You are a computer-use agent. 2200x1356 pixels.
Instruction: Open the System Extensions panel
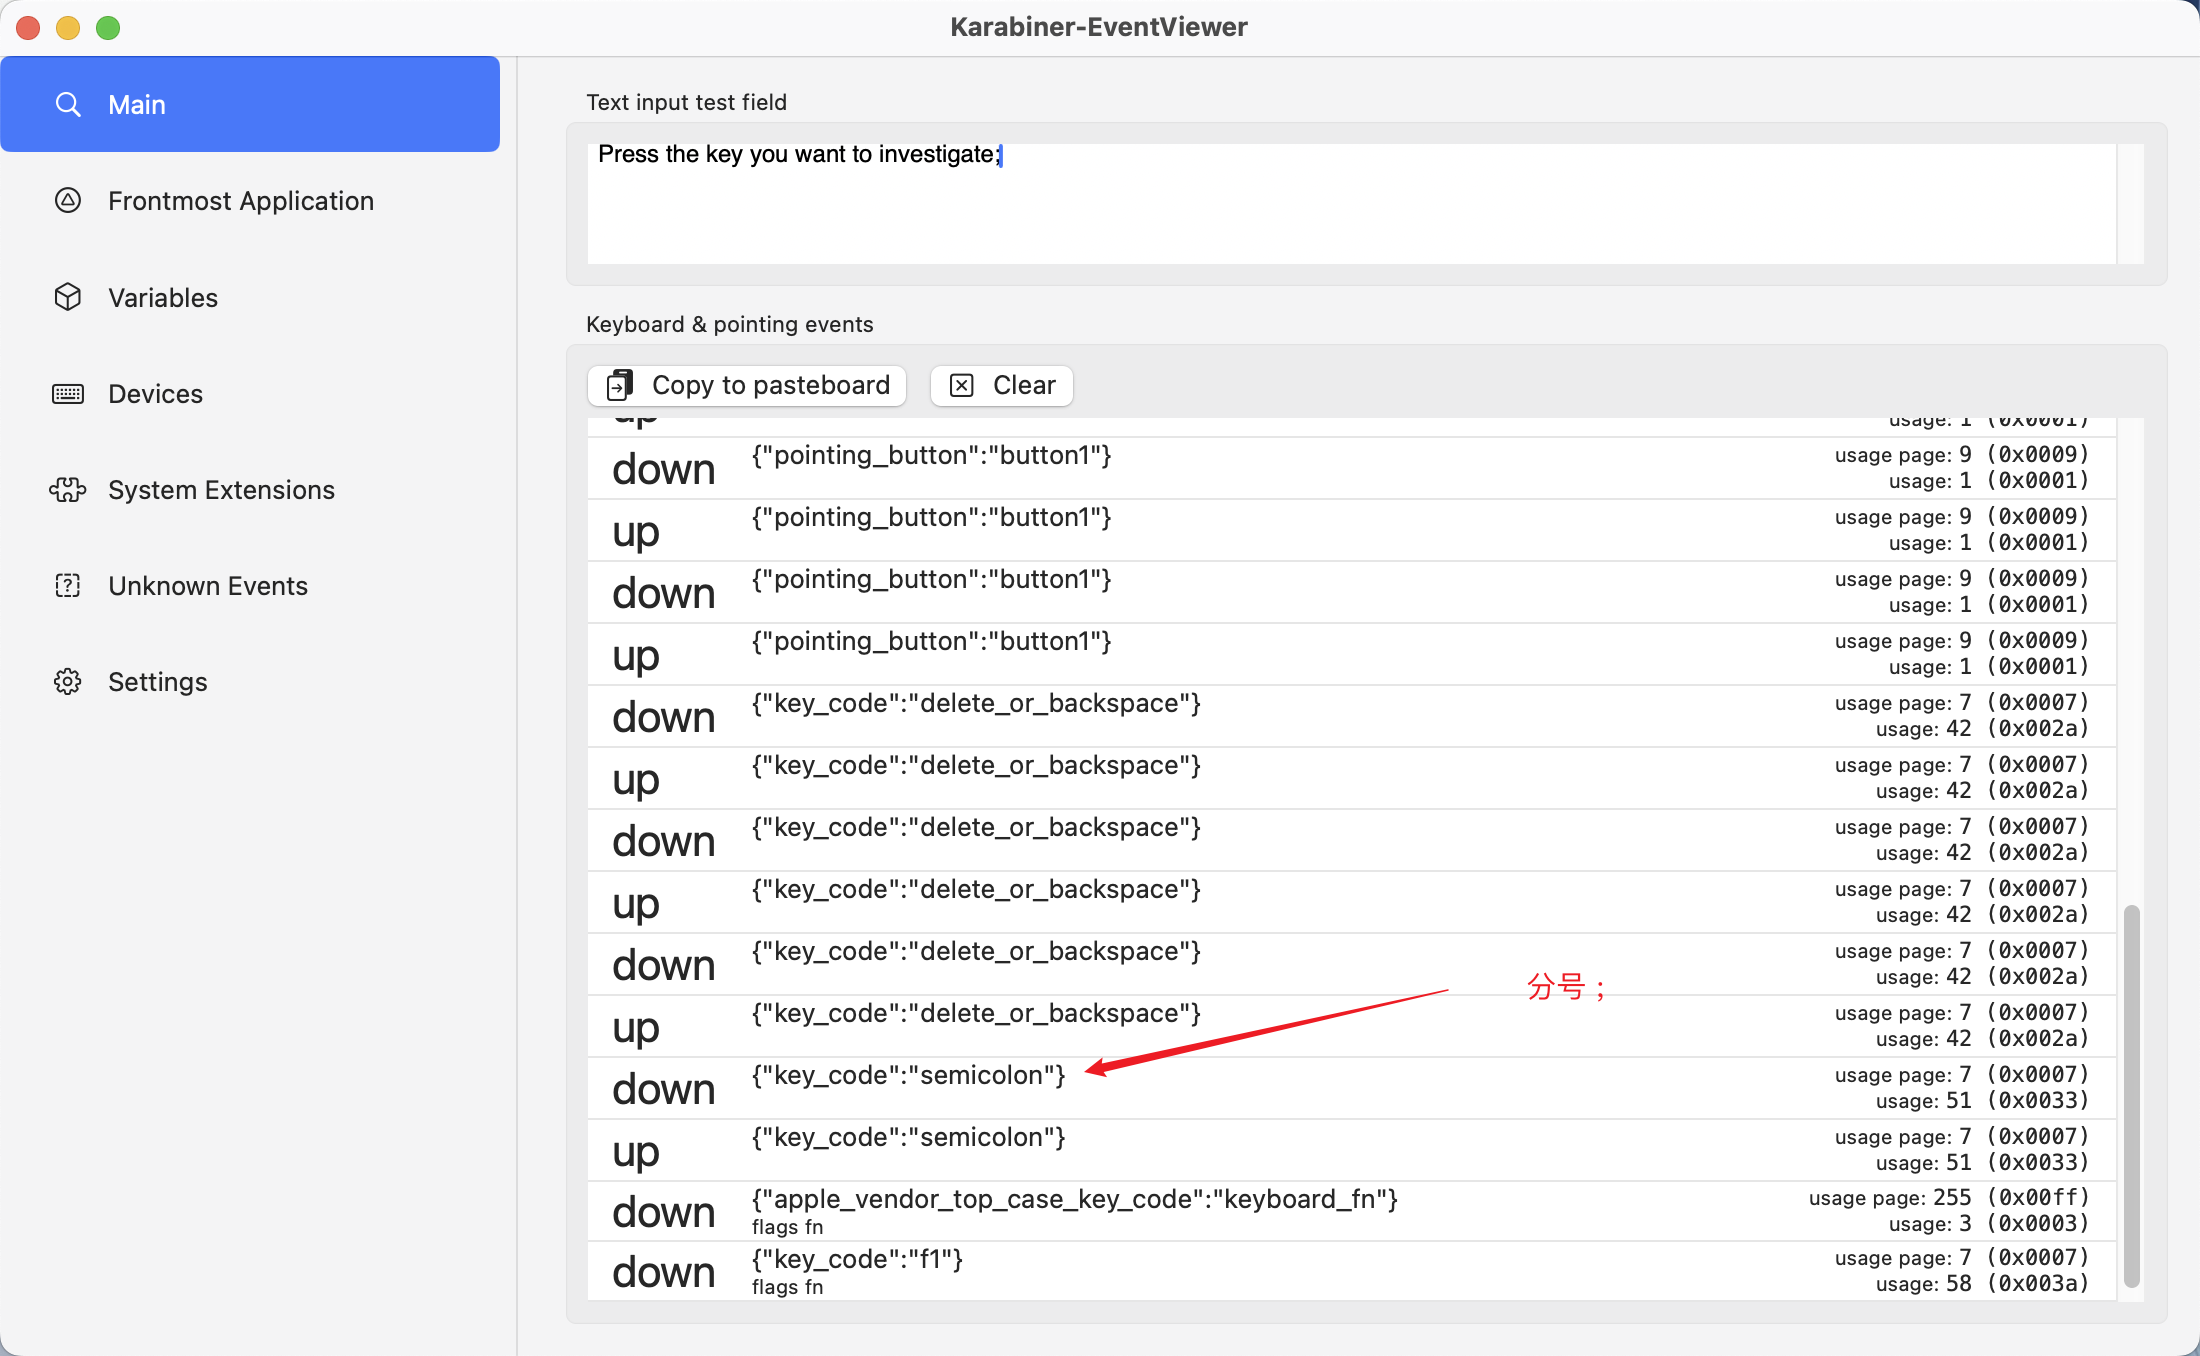click(221, 490)
